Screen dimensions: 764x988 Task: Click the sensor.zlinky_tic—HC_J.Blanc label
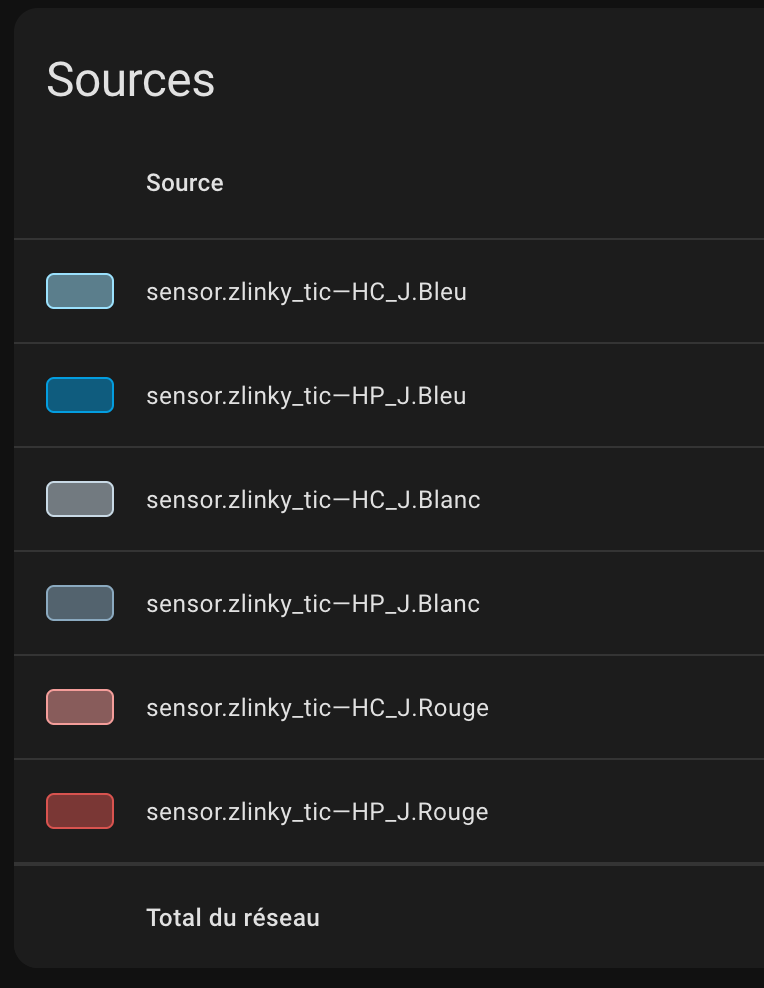313,500
